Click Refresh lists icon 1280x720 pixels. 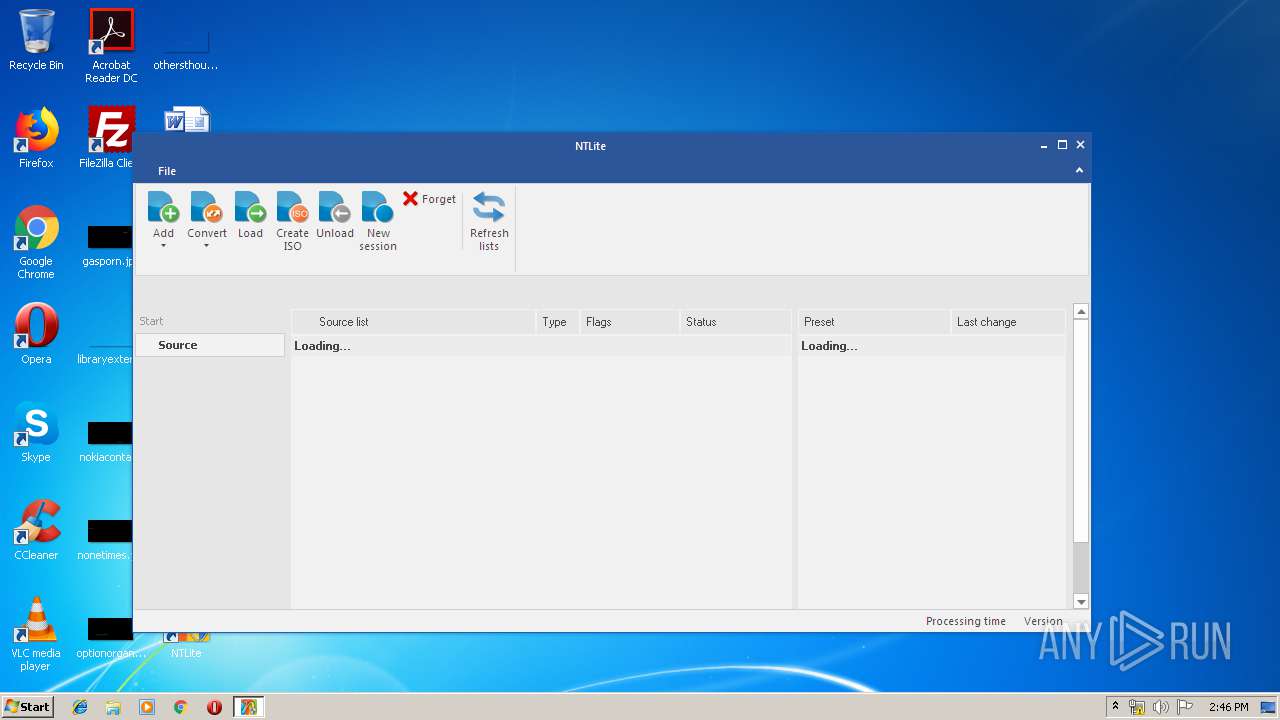click(489, 207)
